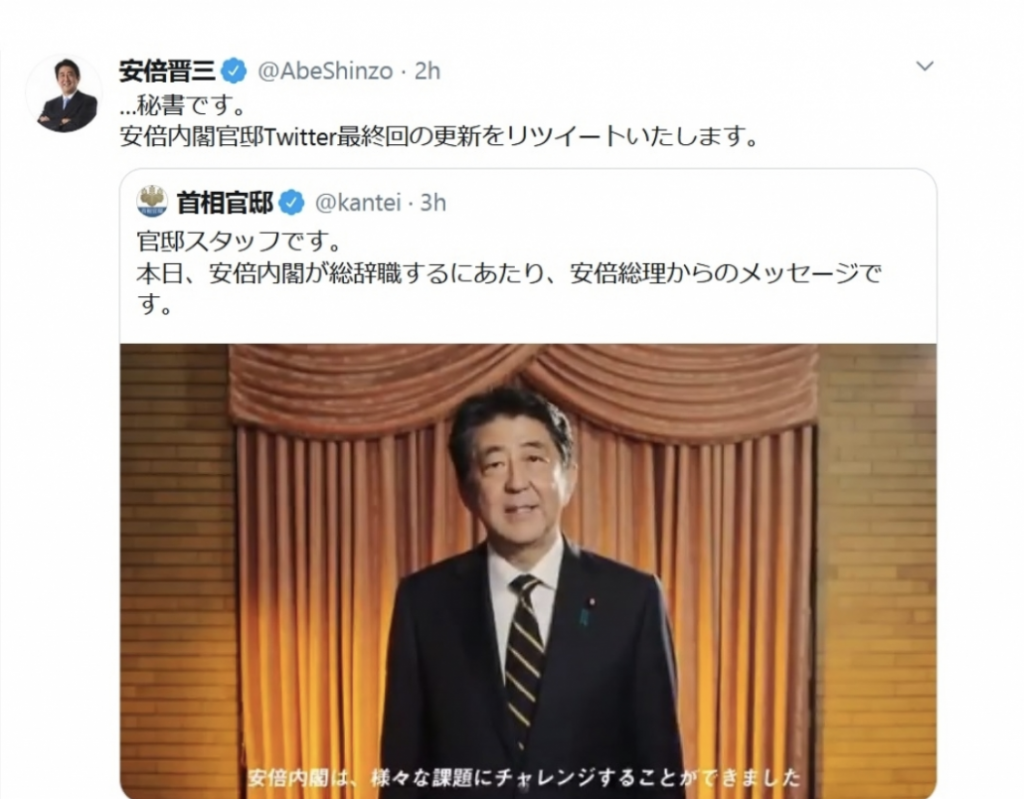Open the 3h timestamp of quoted tweet
Screen dimensions: 1024x799
click(433, 203)
